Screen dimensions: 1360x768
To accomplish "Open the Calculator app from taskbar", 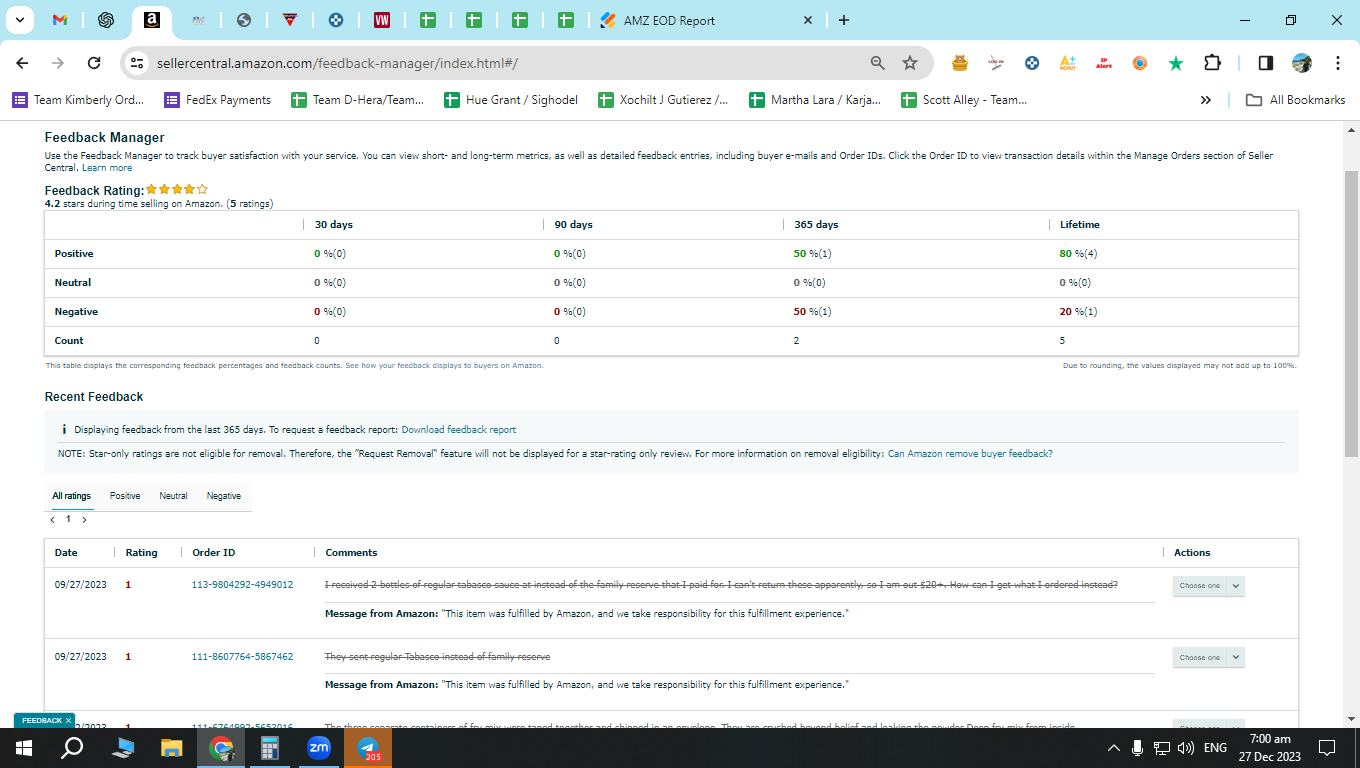I will (270, 748).
